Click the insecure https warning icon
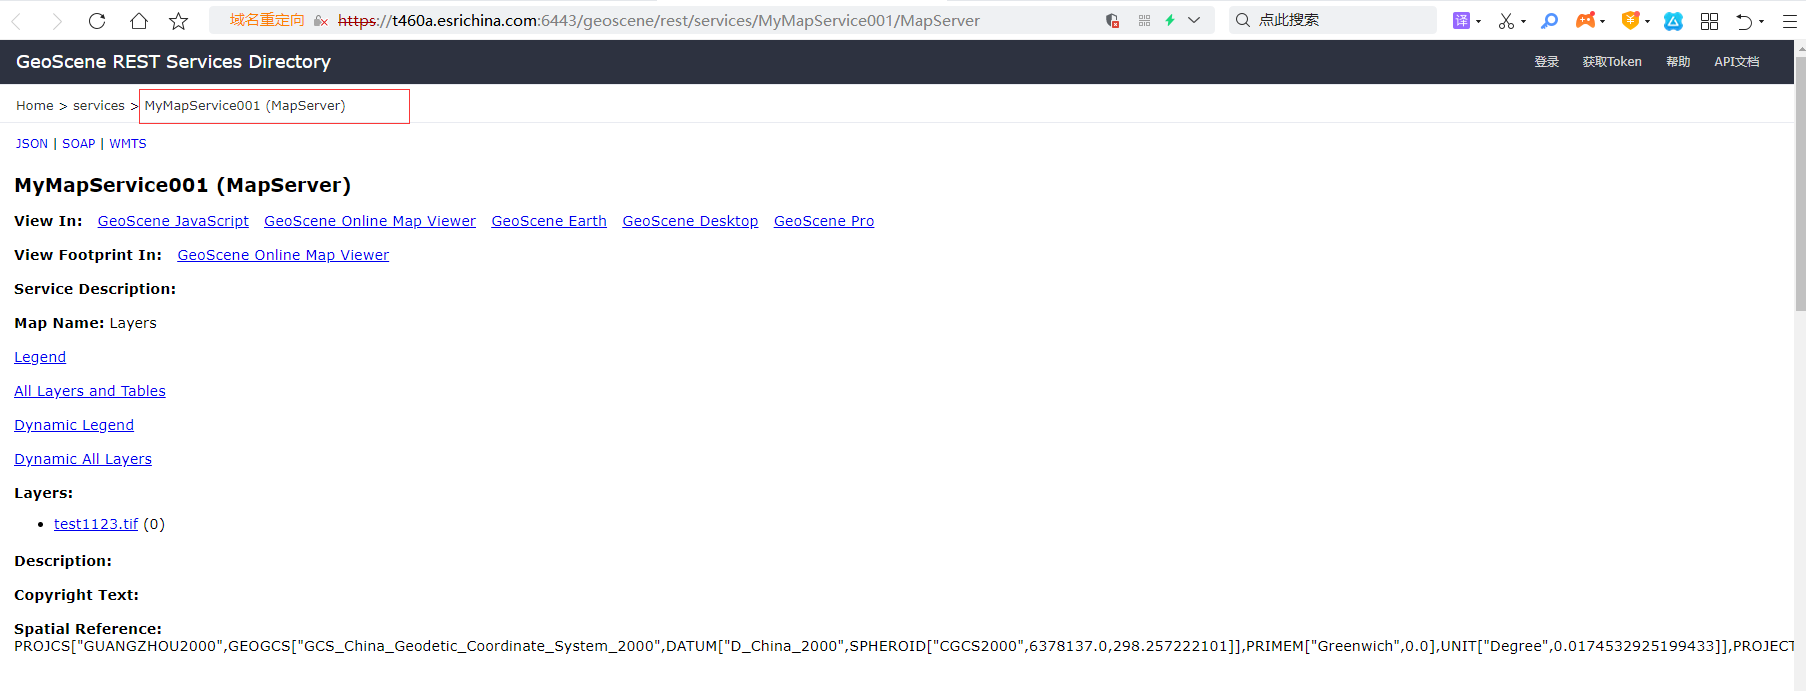Image resolution: width=1806 pixels, height=691 pixels. click(x=320, y=21)
